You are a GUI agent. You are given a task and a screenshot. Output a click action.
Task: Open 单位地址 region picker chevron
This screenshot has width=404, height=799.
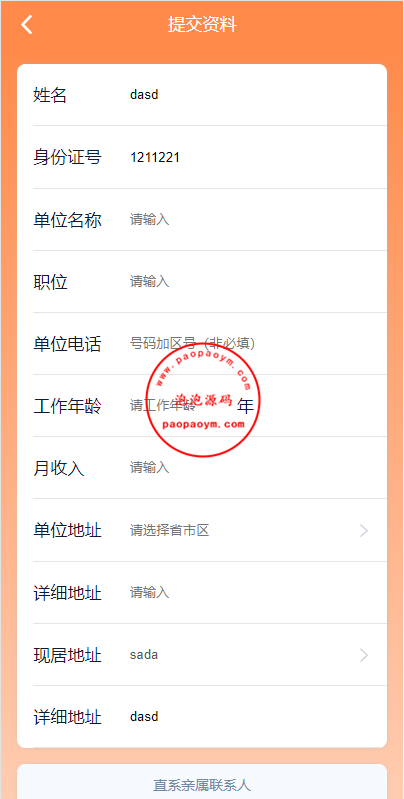pyautogui.click(x=364, y=530)
